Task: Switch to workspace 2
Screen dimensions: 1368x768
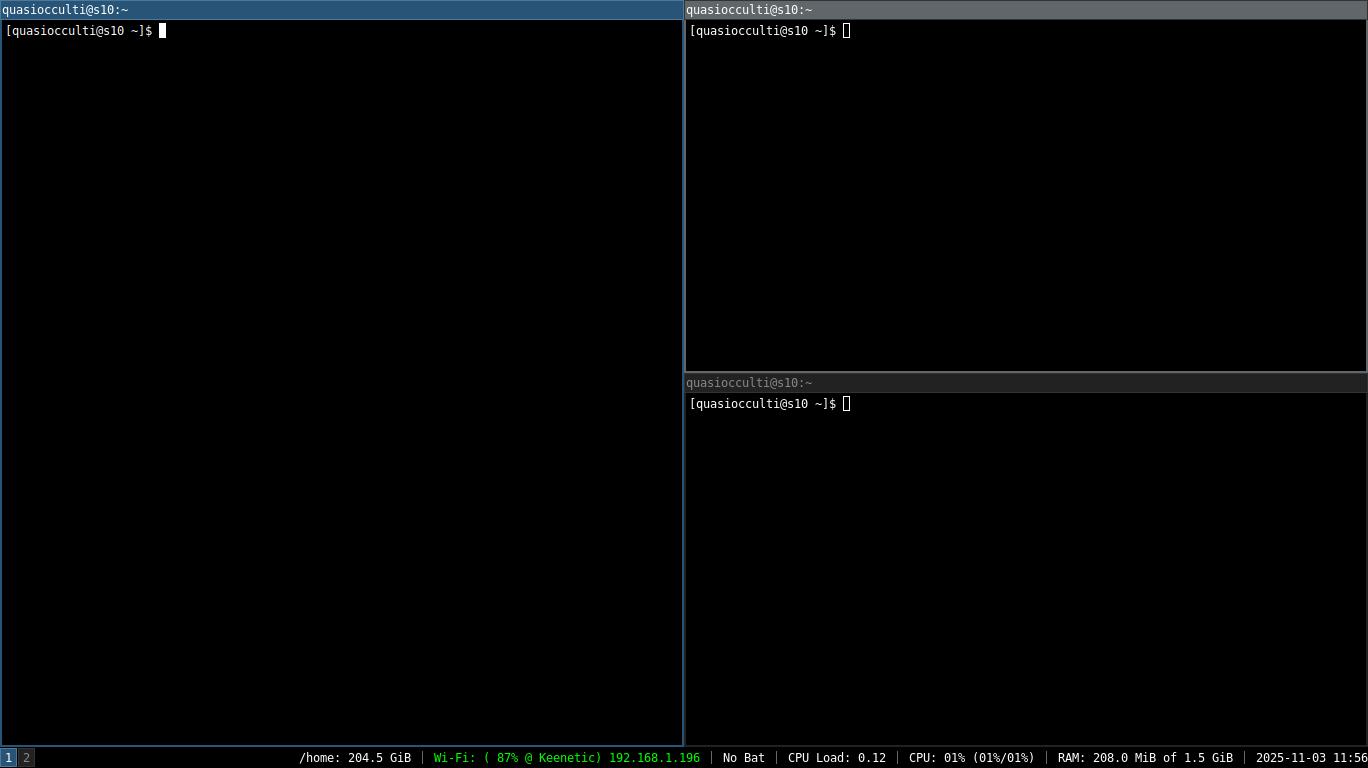Action: pos(27,758)
